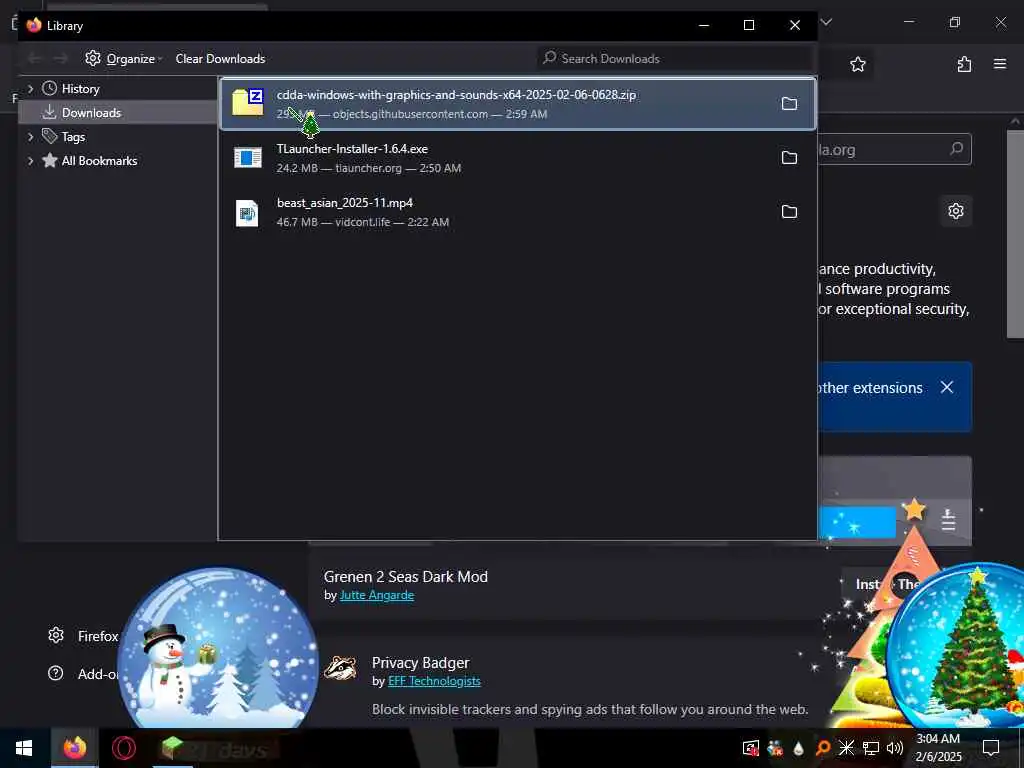
Task: Bookmark page with Firefox star icon
Action: click(857, 64)
